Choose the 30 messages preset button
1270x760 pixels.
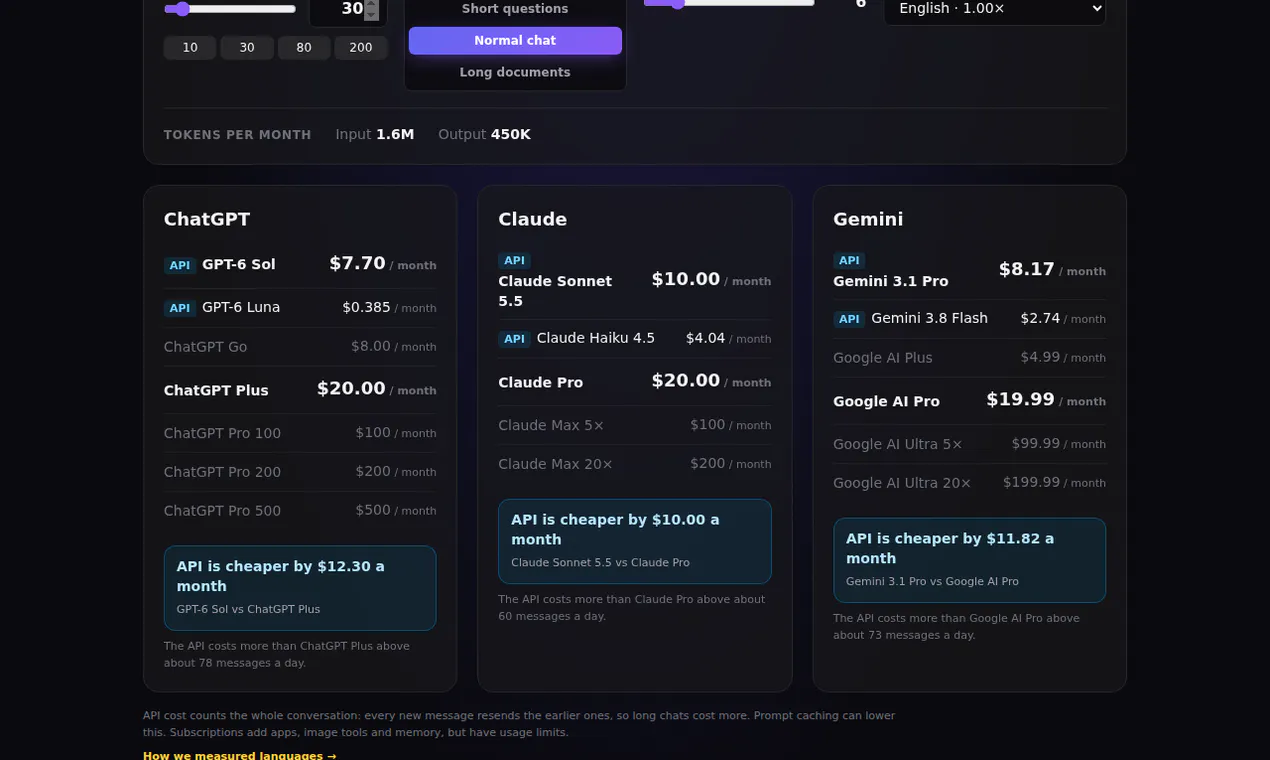247,48
